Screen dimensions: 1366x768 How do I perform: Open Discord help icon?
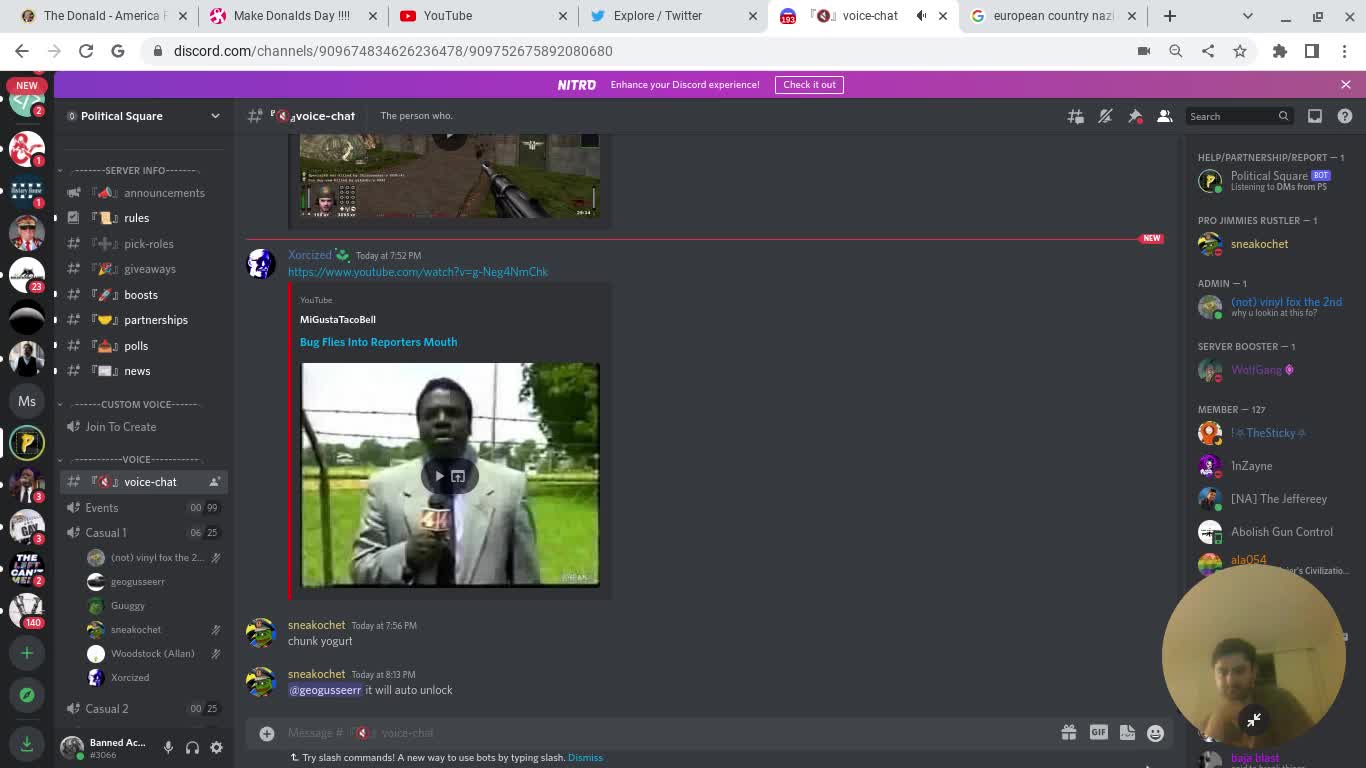tap(1345, 116)
